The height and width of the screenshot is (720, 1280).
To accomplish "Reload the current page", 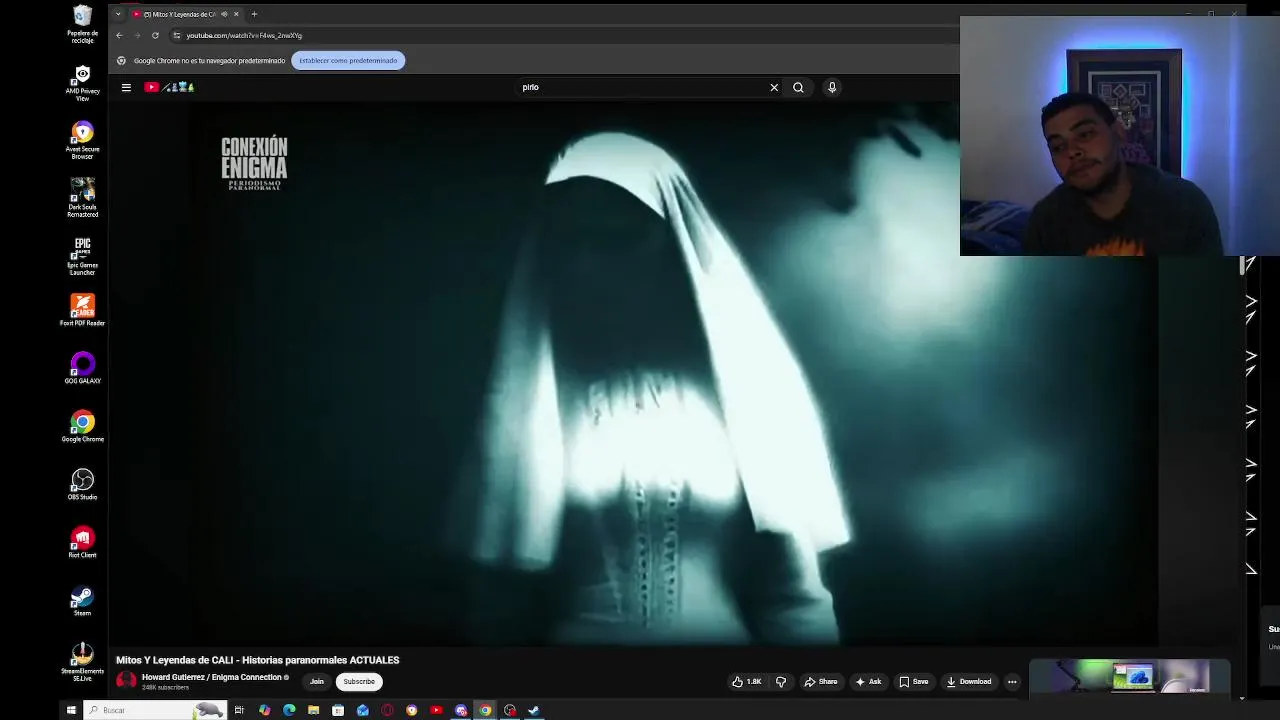I will click(x=155, y=36).
